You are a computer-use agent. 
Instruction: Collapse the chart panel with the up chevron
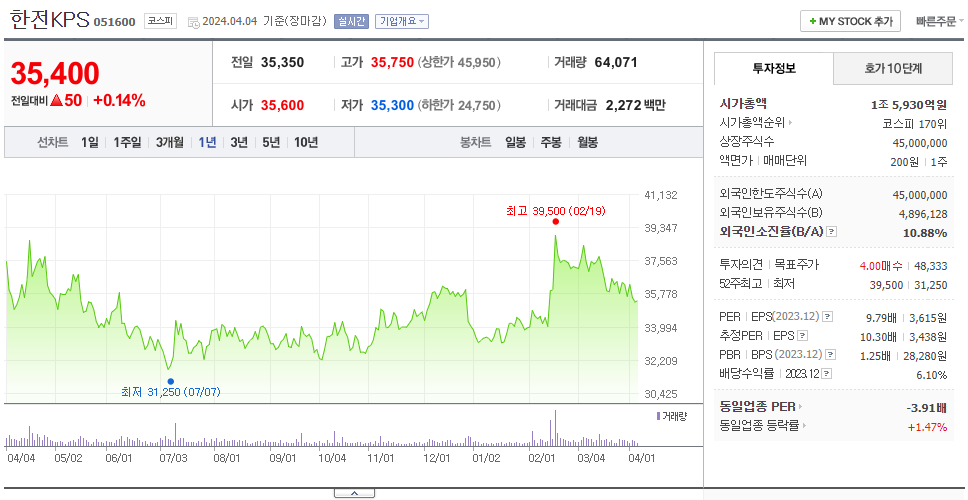pyautogui.click(x=354, y=493)
